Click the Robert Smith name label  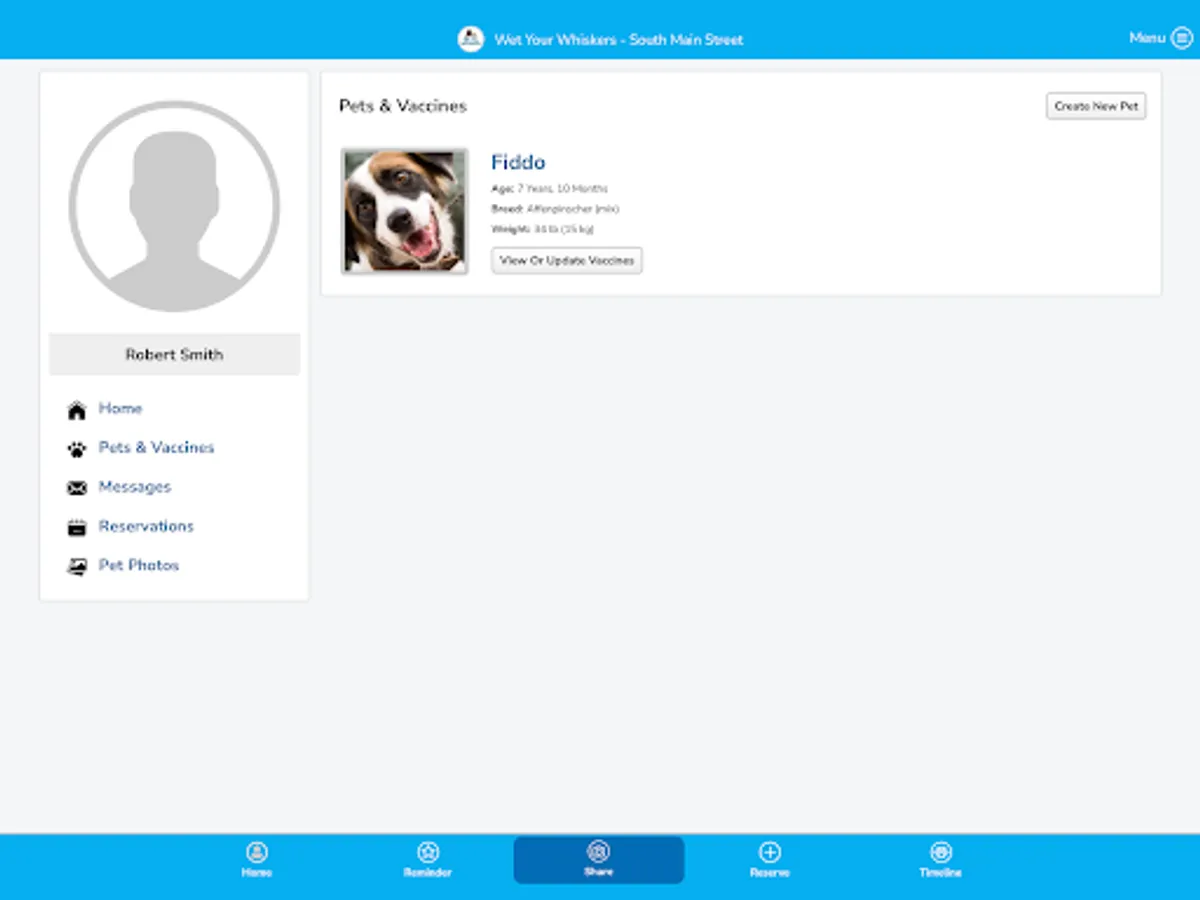174,354
